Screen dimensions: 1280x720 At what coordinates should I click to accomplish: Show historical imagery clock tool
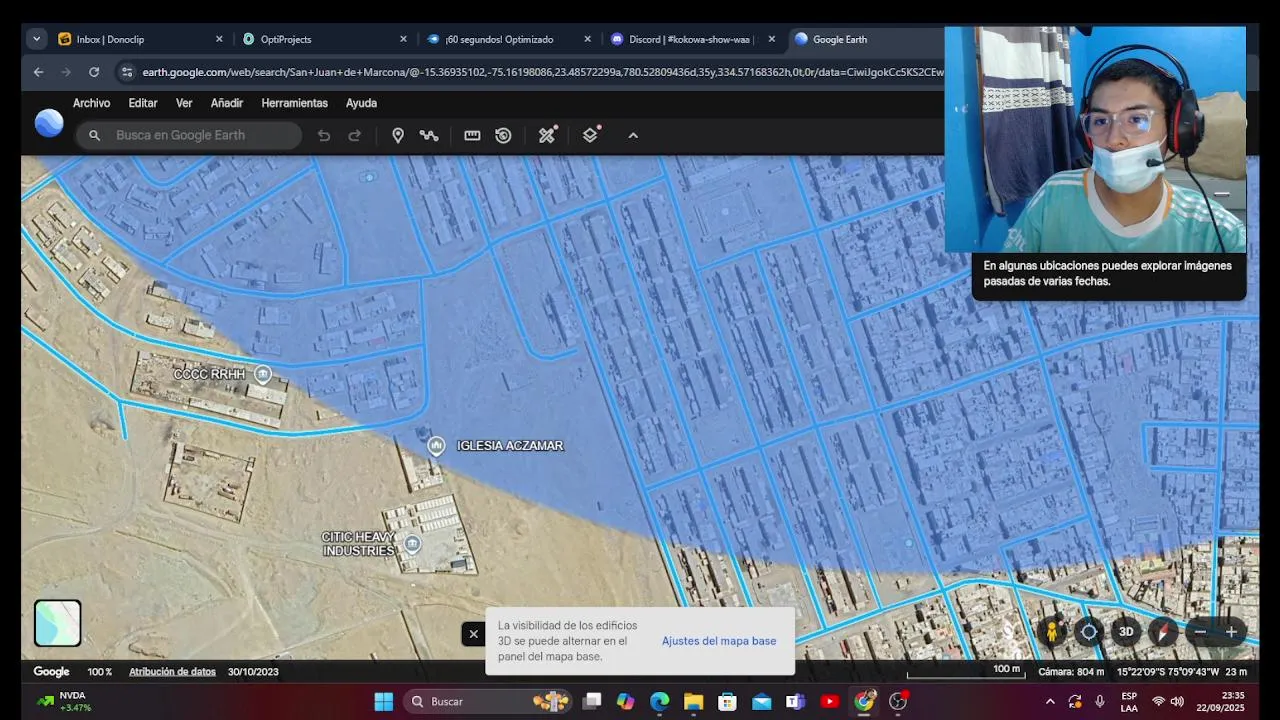pyautogui.click(x=503, y=135)
